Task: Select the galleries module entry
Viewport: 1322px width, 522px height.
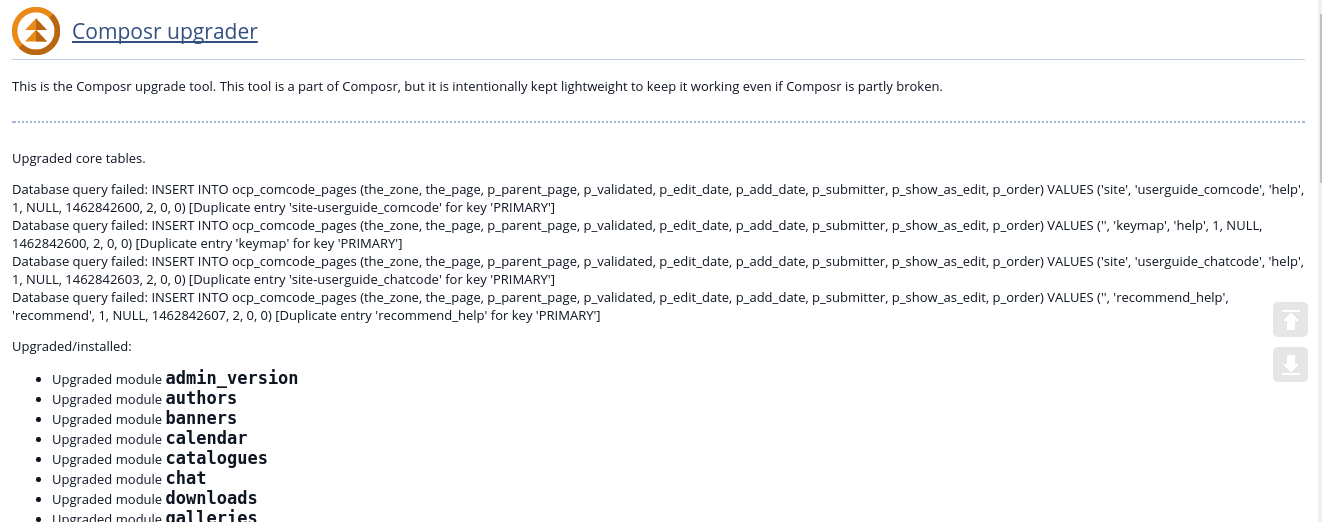Action: click(x=155, y=516)
